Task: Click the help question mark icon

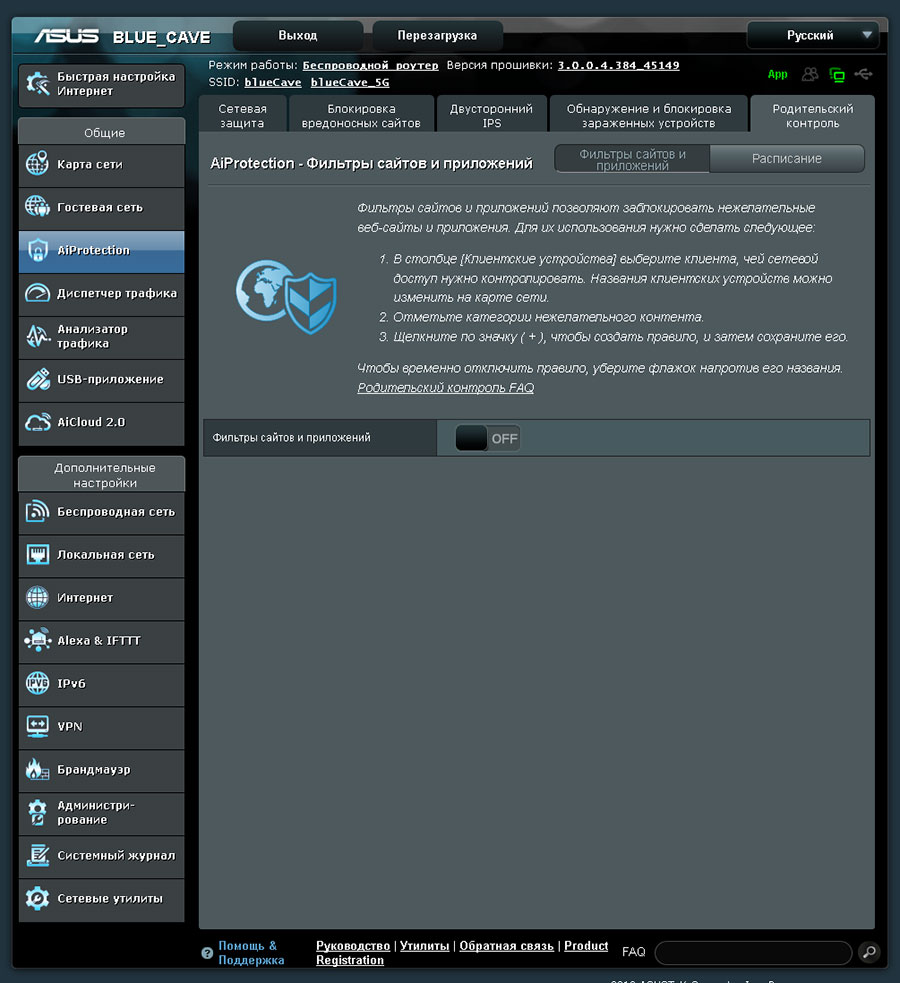Action: [207, 953]
